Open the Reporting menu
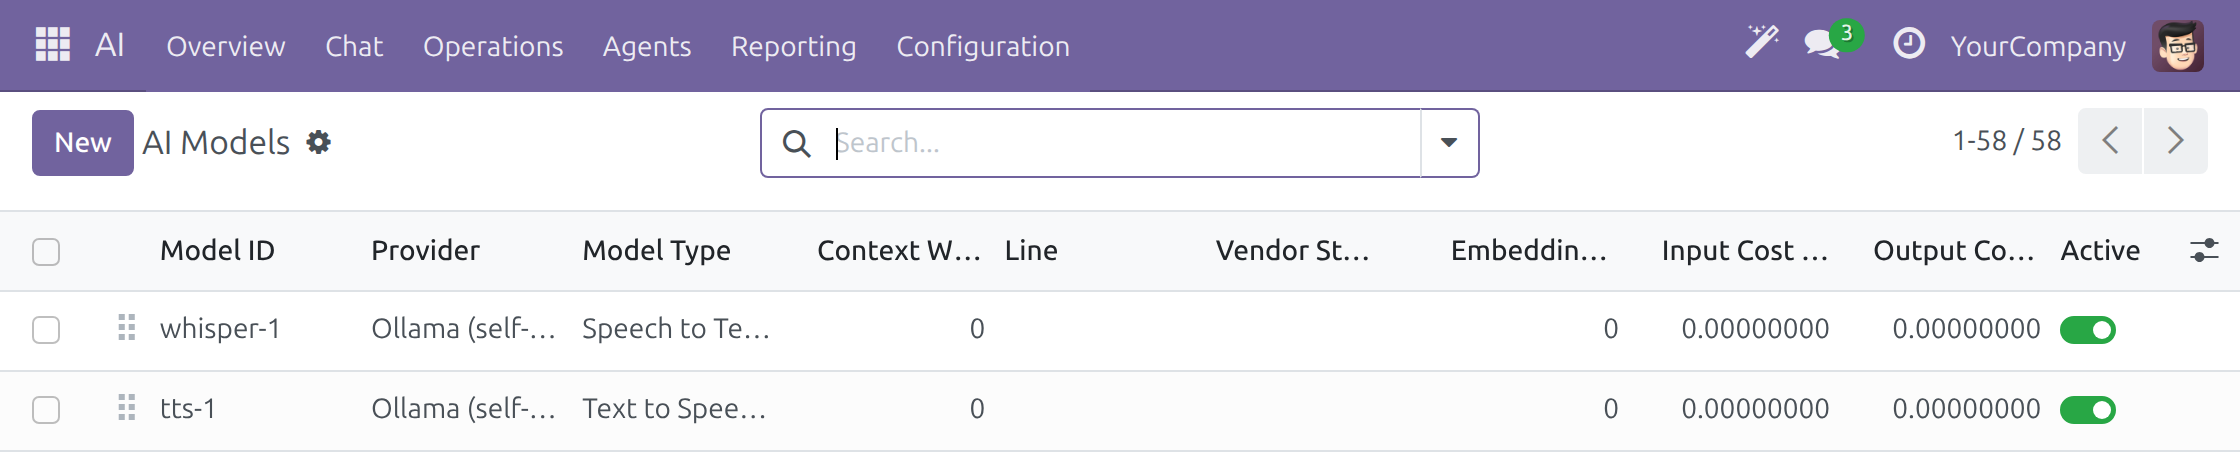 (x=794, y=46)
